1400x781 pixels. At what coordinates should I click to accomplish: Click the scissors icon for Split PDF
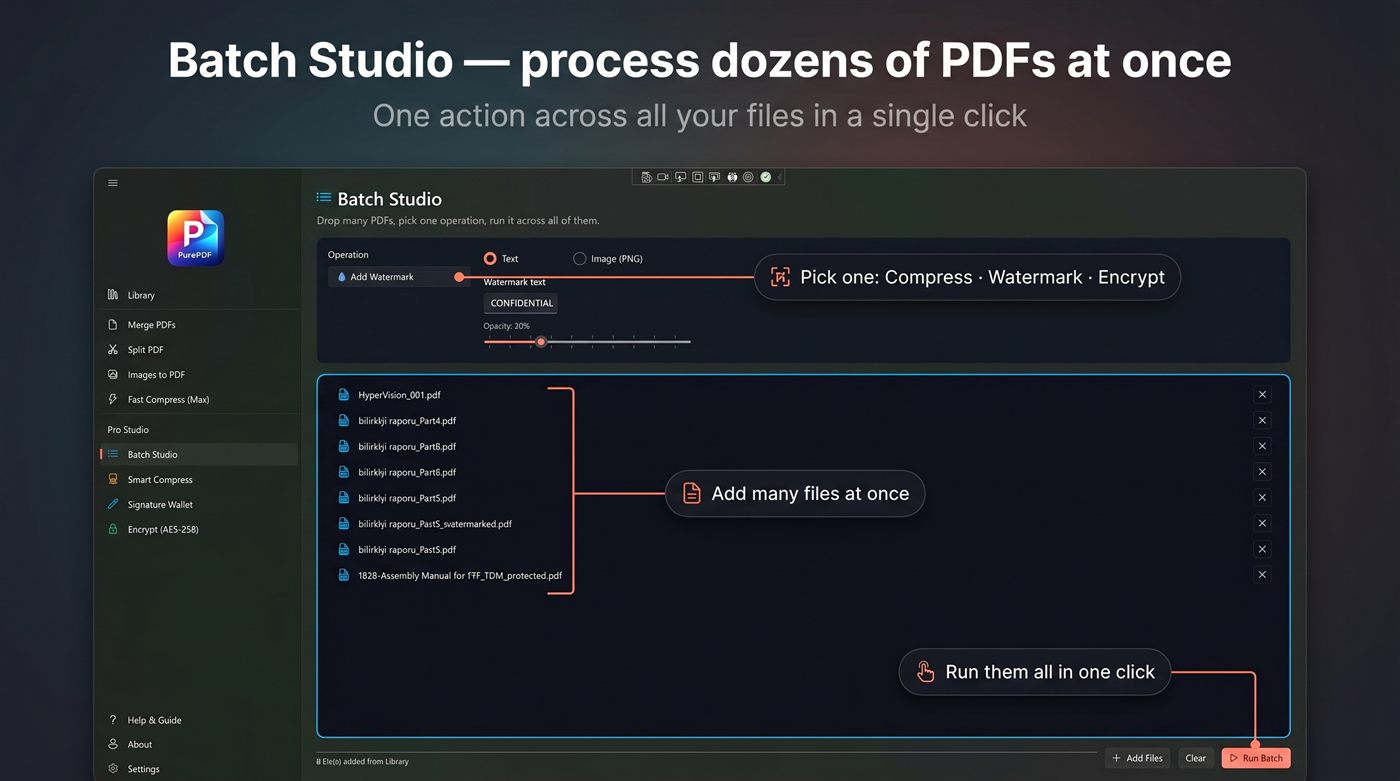click(x=113, y=350)
